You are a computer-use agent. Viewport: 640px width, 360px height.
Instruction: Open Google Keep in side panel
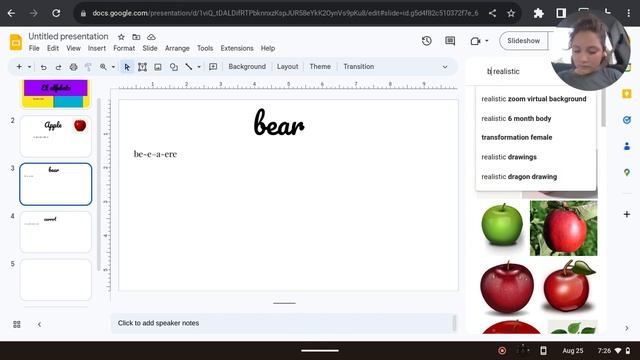click(627, 94)
